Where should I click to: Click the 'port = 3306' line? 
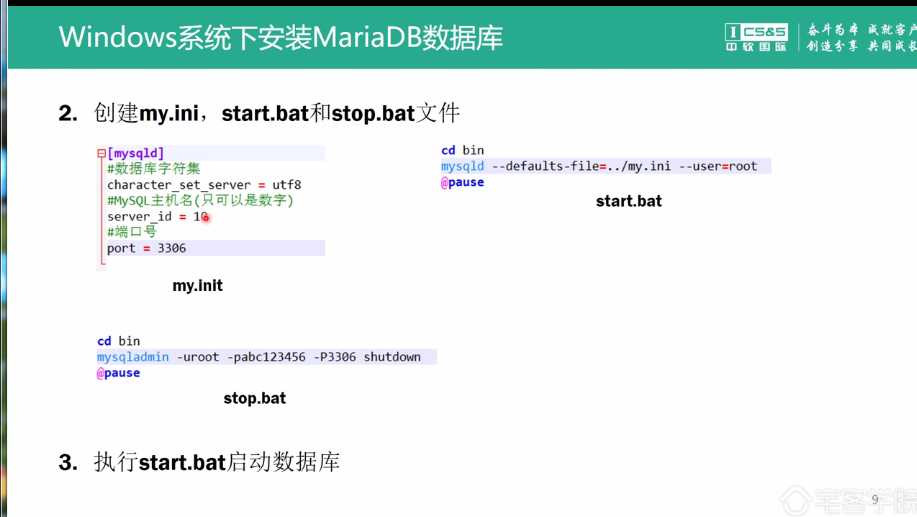click(x=147, y=248)
